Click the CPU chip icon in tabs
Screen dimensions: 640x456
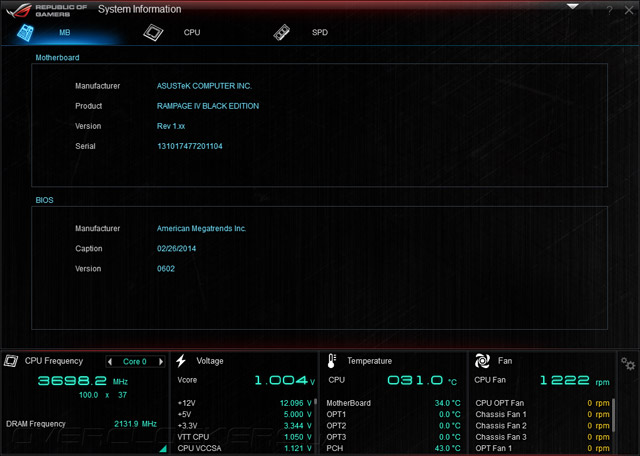[153, 33]
